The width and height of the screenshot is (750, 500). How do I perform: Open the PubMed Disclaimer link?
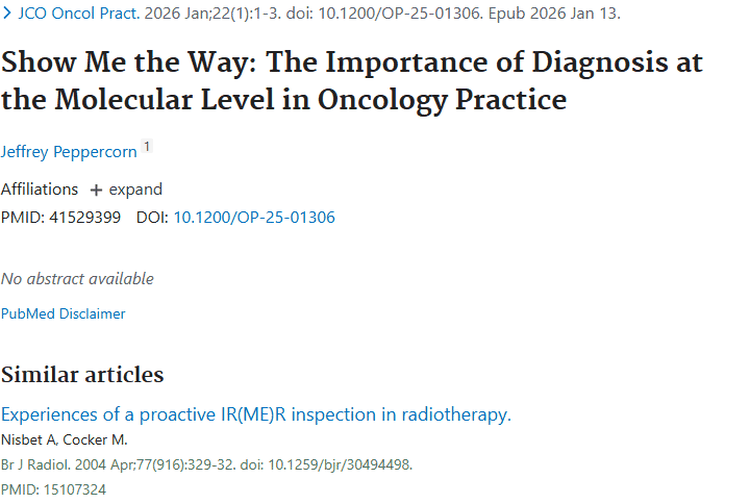click(63, 313)
